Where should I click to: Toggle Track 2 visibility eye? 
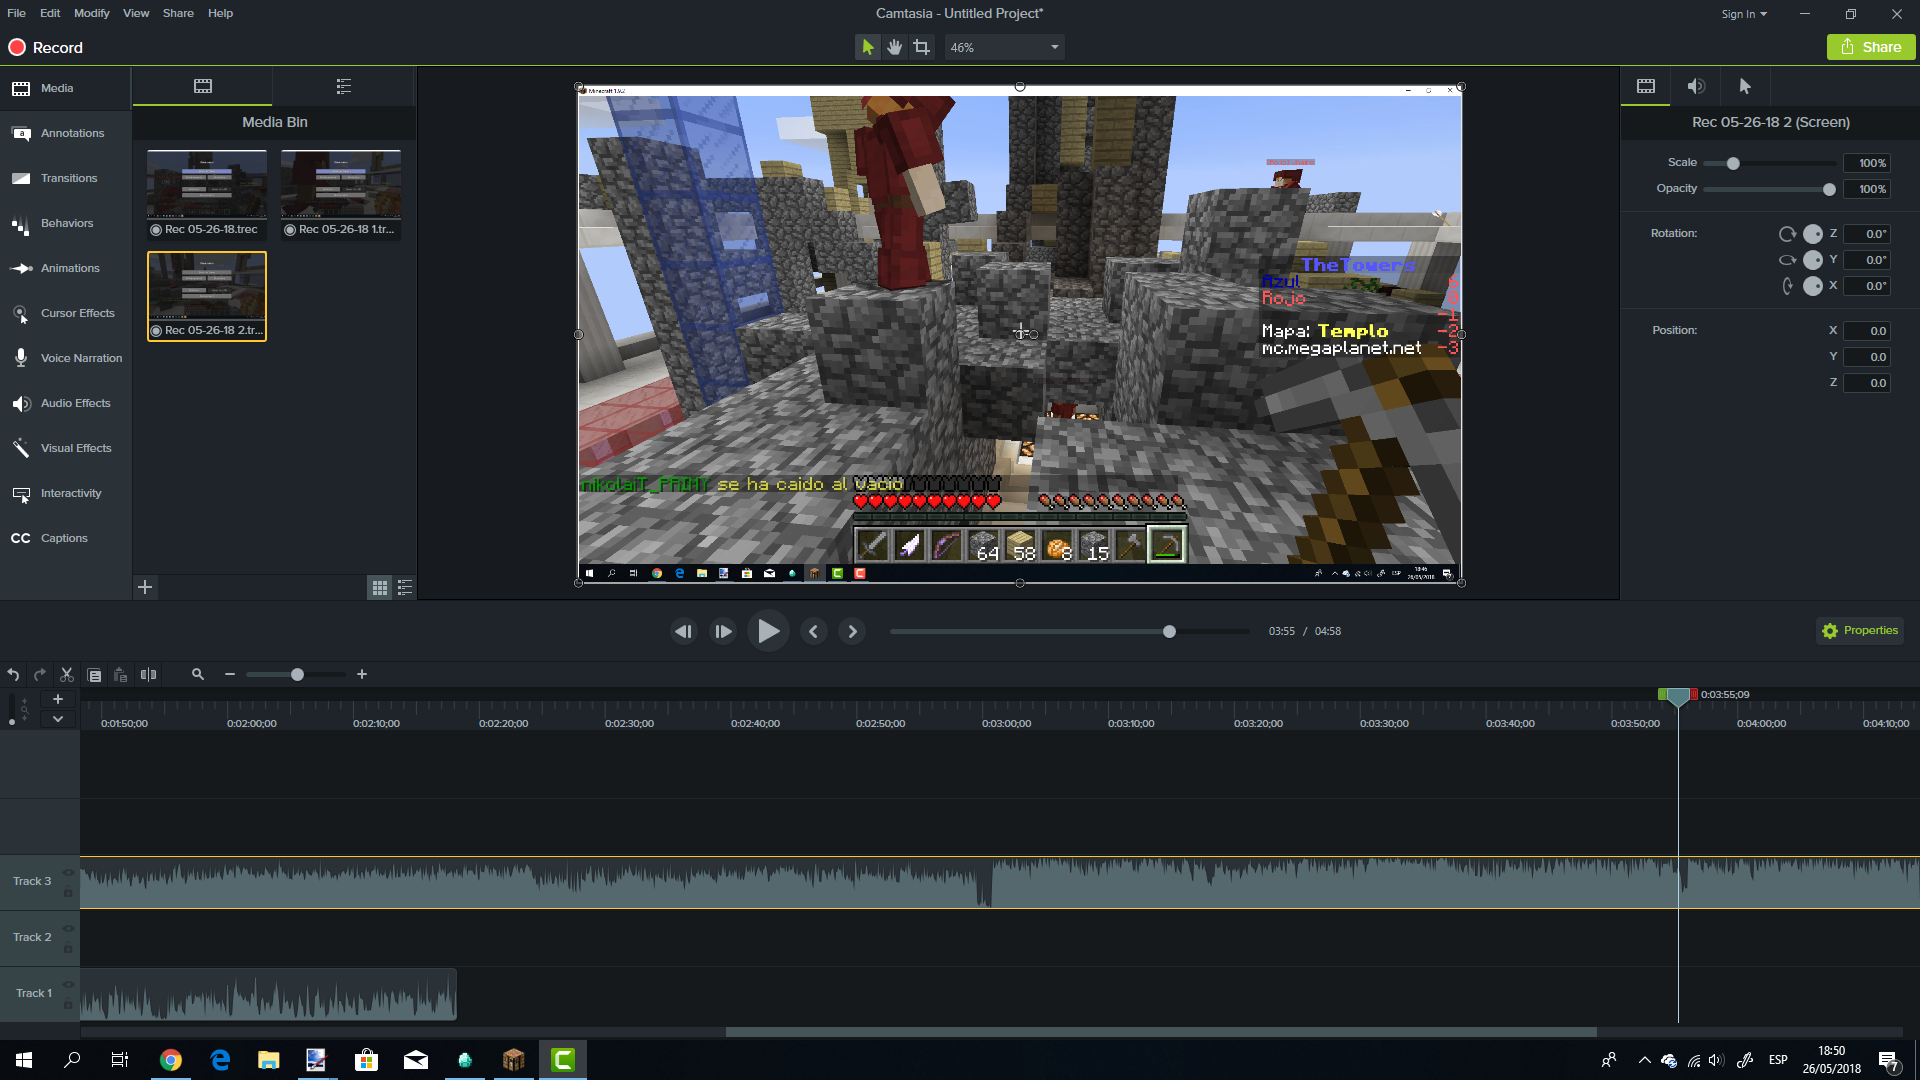coord(68,929)
